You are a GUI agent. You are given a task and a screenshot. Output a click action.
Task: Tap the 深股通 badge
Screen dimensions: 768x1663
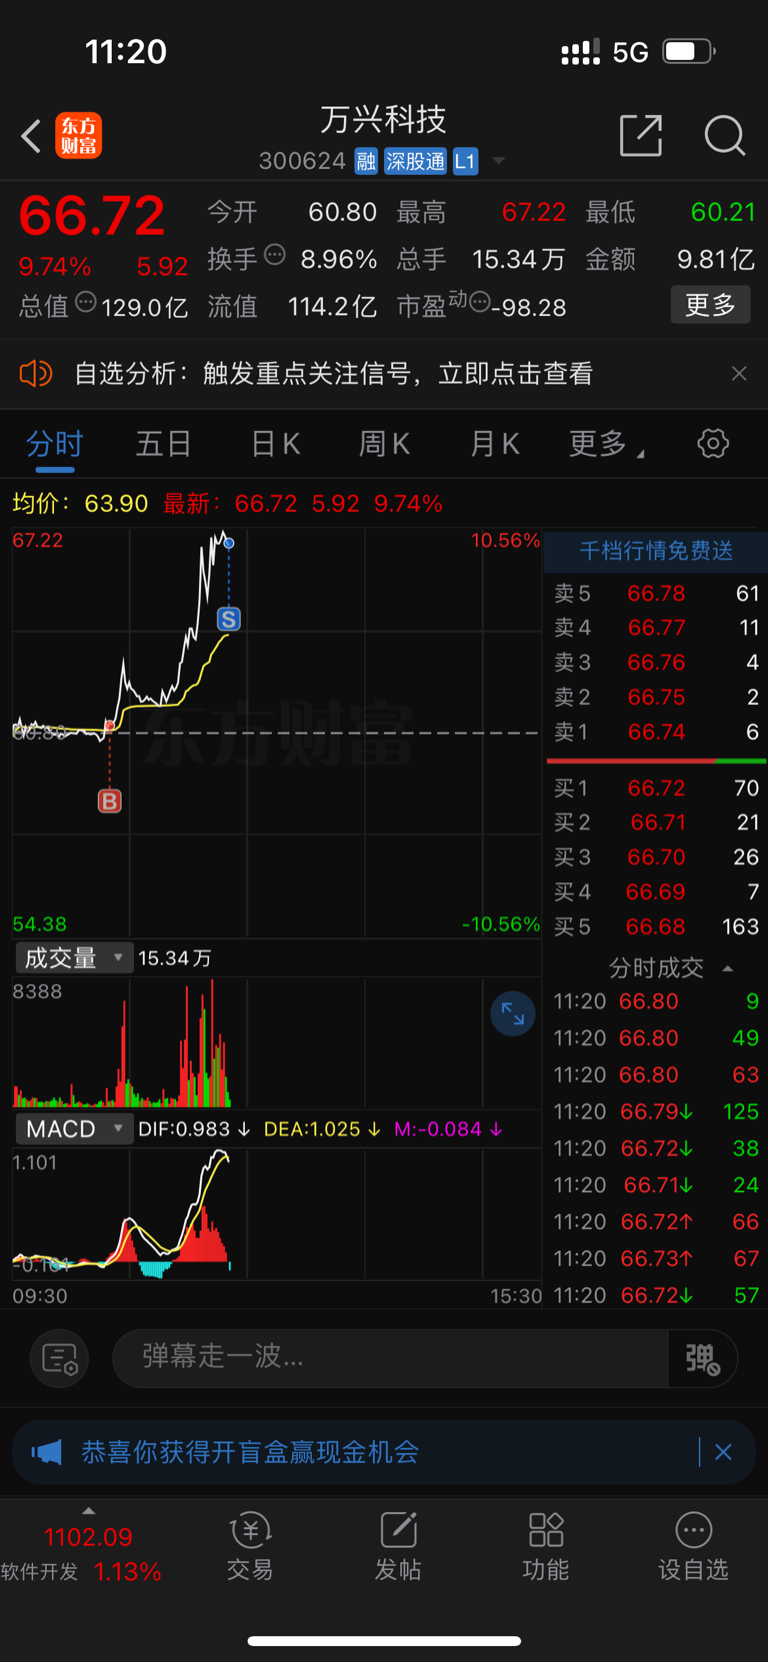[415, 161]
